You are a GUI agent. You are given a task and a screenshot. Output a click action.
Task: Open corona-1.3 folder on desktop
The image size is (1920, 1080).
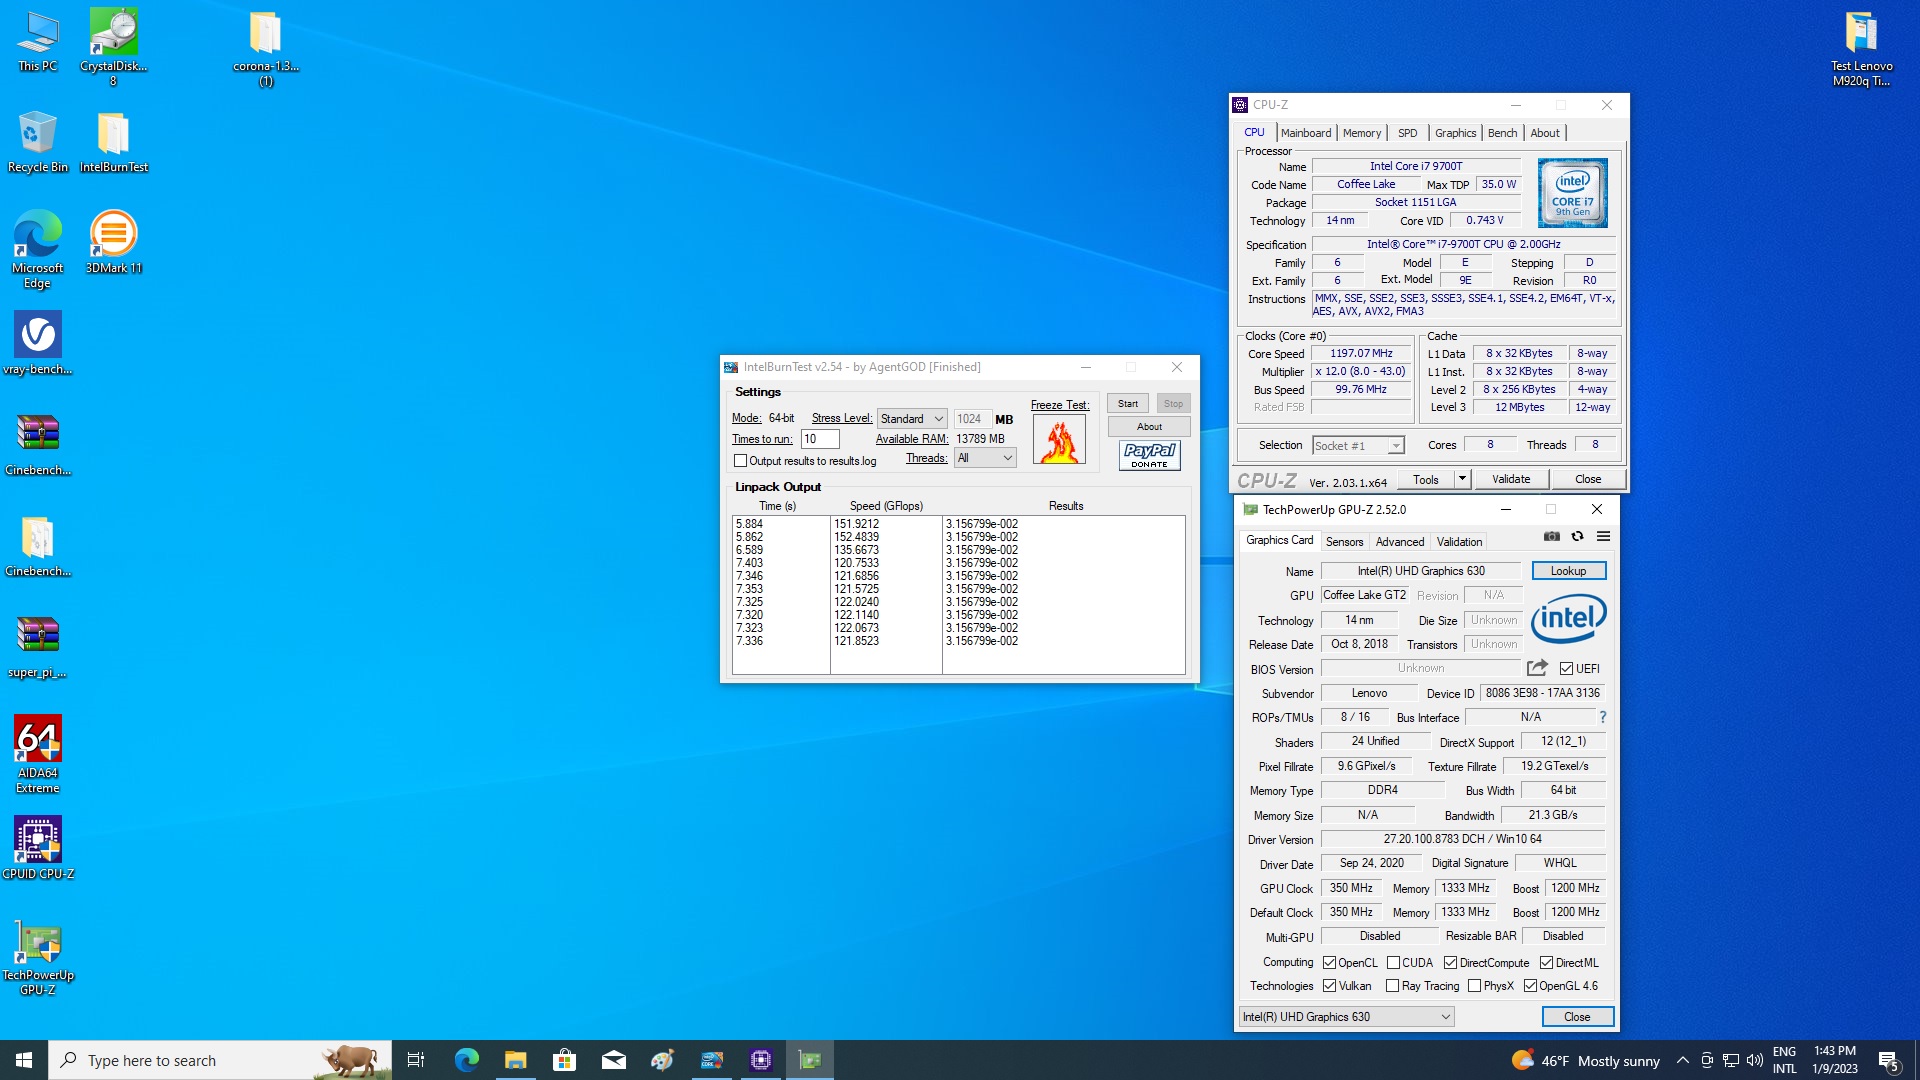click(266, 47)
